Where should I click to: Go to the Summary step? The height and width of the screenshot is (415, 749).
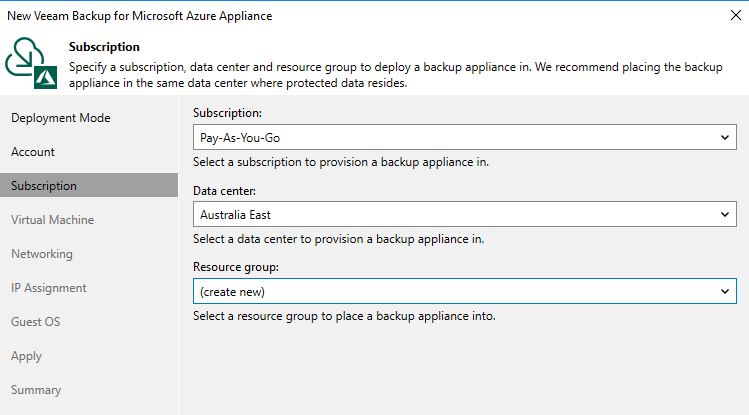coord(36,390)
